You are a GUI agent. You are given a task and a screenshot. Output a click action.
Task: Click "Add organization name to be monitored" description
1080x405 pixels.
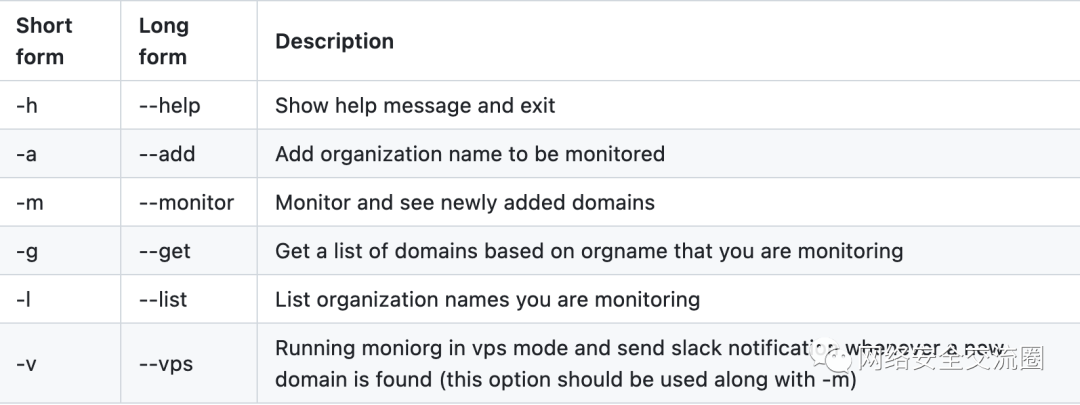pyautogui.click(x=470, y=154)
